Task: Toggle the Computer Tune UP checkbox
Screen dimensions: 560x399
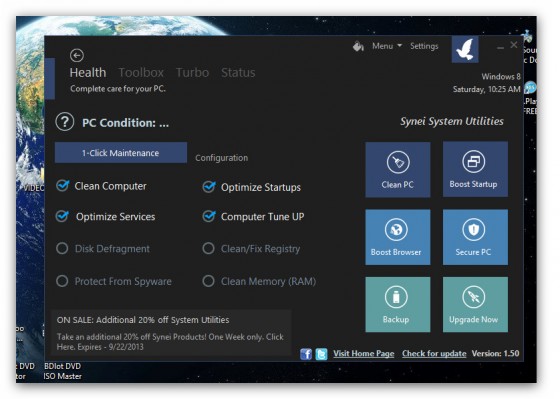Action: point(209,216)
